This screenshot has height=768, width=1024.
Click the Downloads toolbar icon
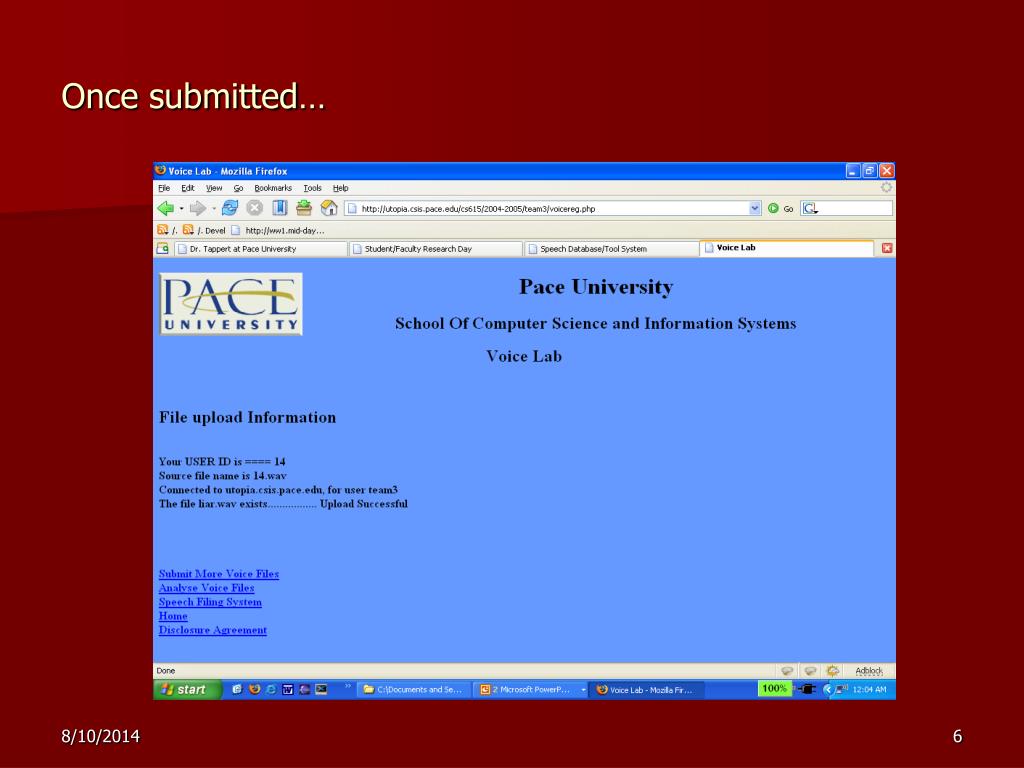(304, 208)
